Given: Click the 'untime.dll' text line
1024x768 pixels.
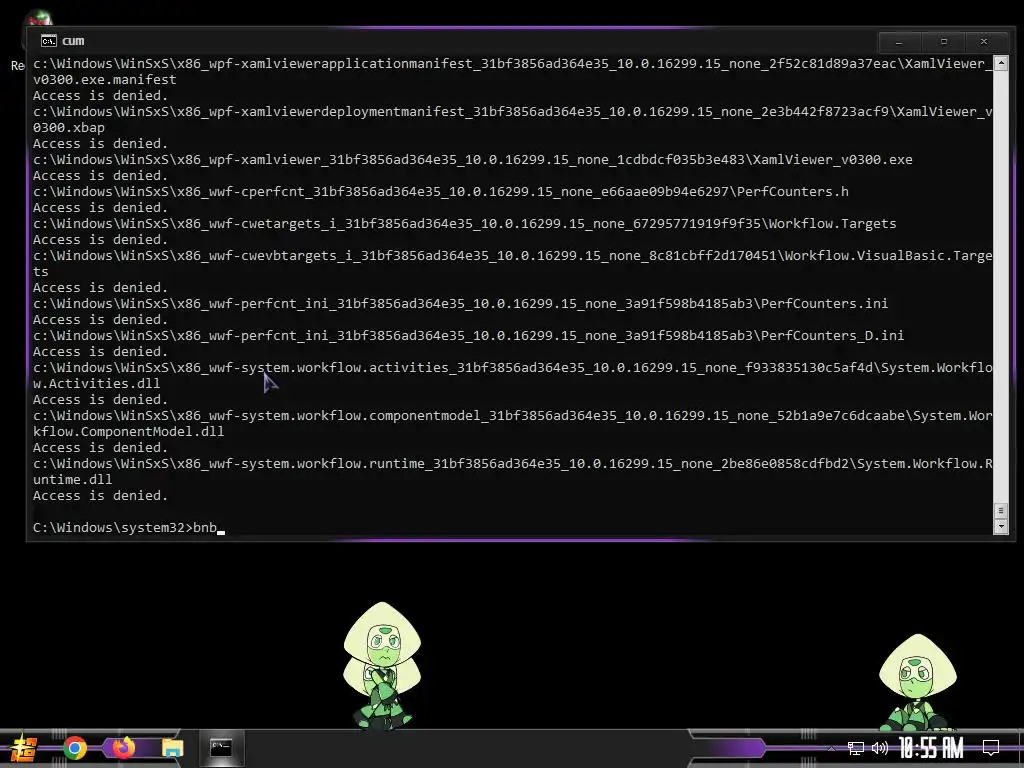Looking at the screenshot, I should coord(72,479).
